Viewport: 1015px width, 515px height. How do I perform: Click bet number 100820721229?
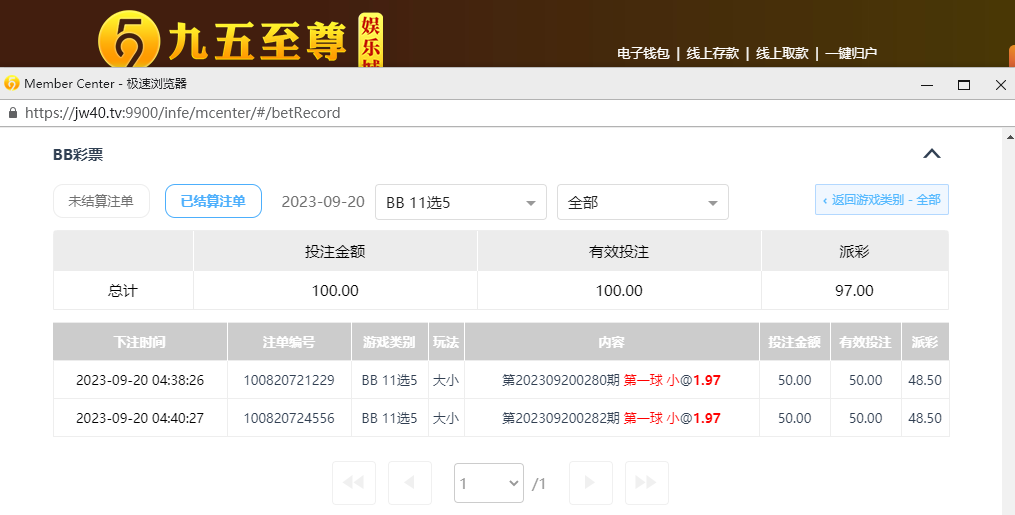pyautogui.click(x=289, y=380)
